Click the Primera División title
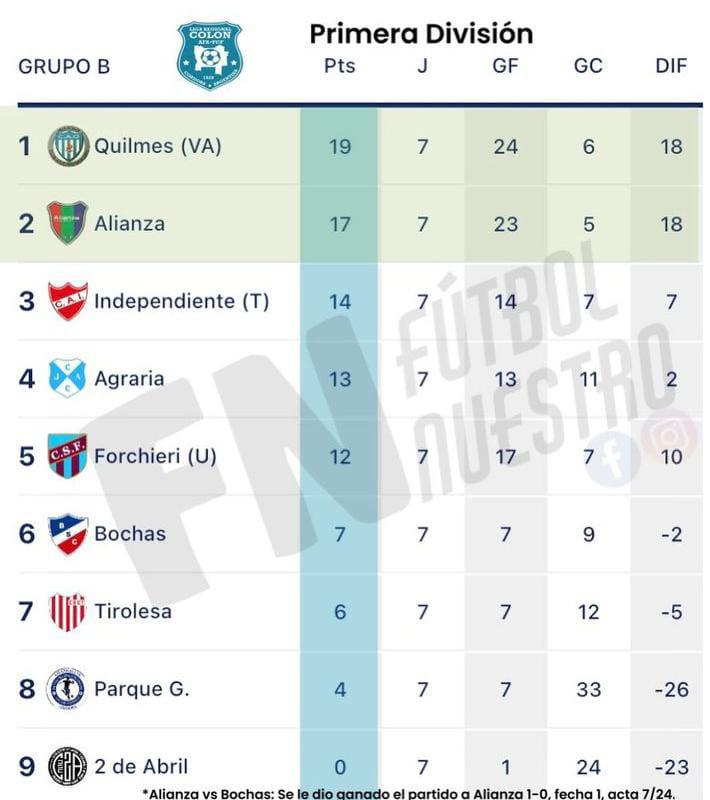Viewport: 710px width, 800px height. (420, 33)
